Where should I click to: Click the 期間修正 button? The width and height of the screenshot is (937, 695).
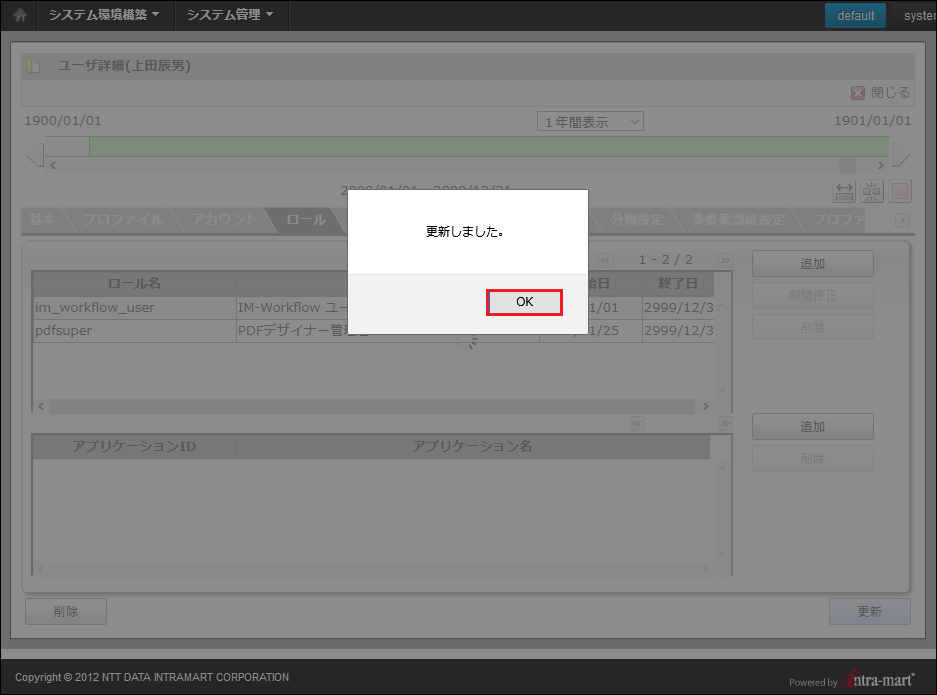(813, 295)
